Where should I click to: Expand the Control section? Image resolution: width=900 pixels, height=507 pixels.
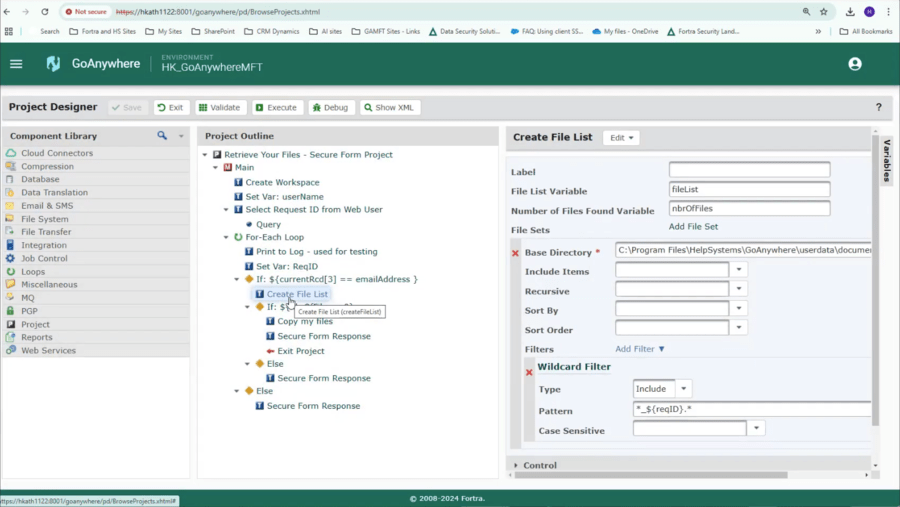click(540, 465)
